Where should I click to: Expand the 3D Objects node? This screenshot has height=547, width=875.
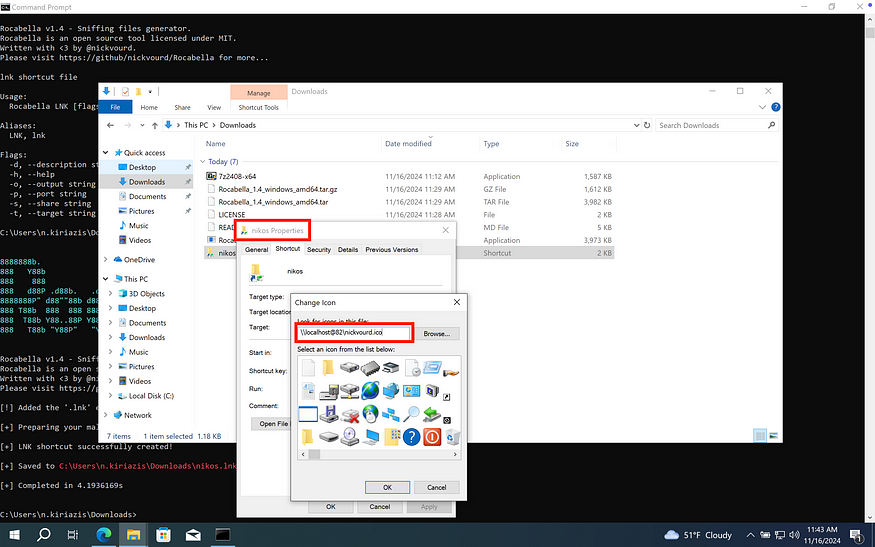point(110,294)
